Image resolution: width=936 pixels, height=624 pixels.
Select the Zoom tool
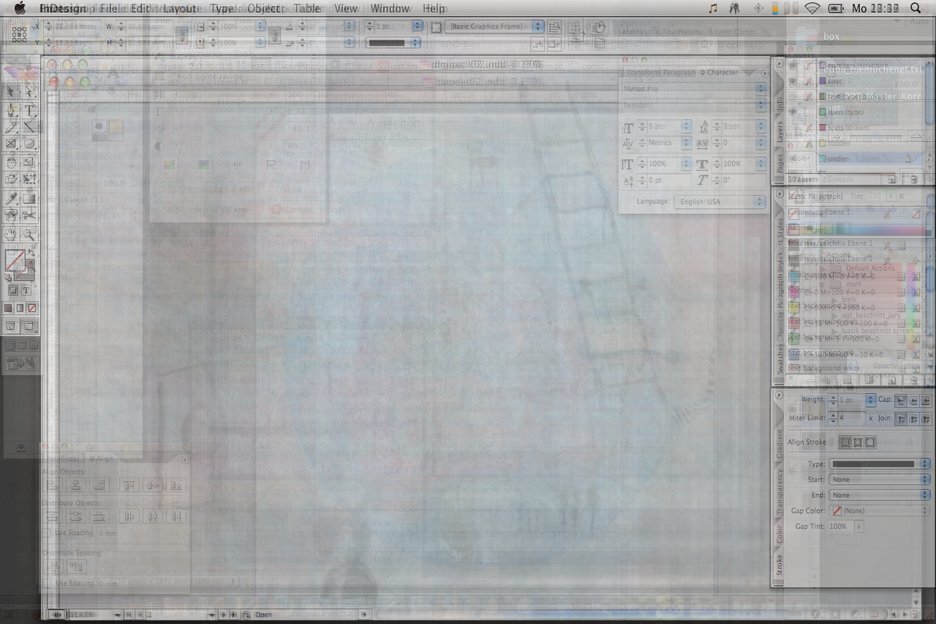click(29, 235)
